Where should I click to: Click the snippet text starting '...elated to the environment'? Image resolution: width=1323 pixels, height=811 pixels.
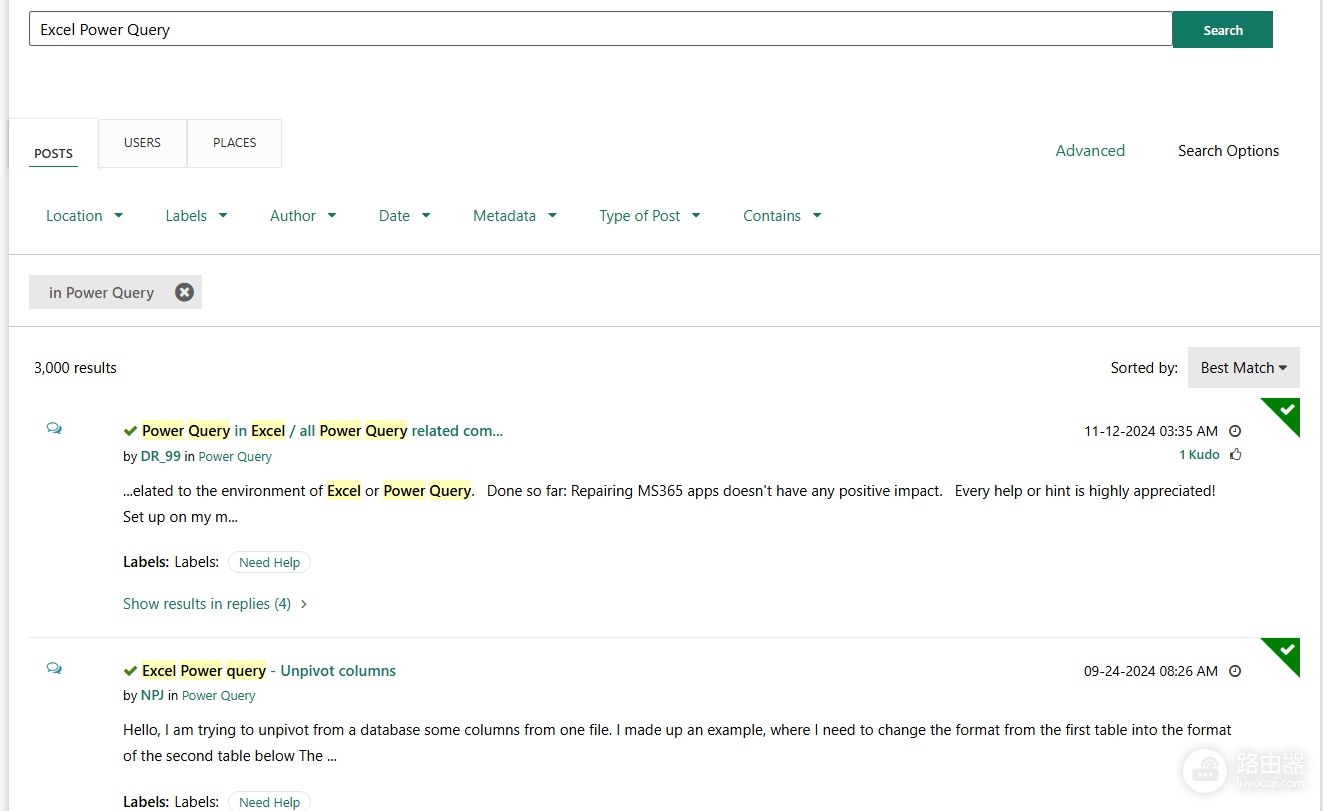tap(669, 504)
